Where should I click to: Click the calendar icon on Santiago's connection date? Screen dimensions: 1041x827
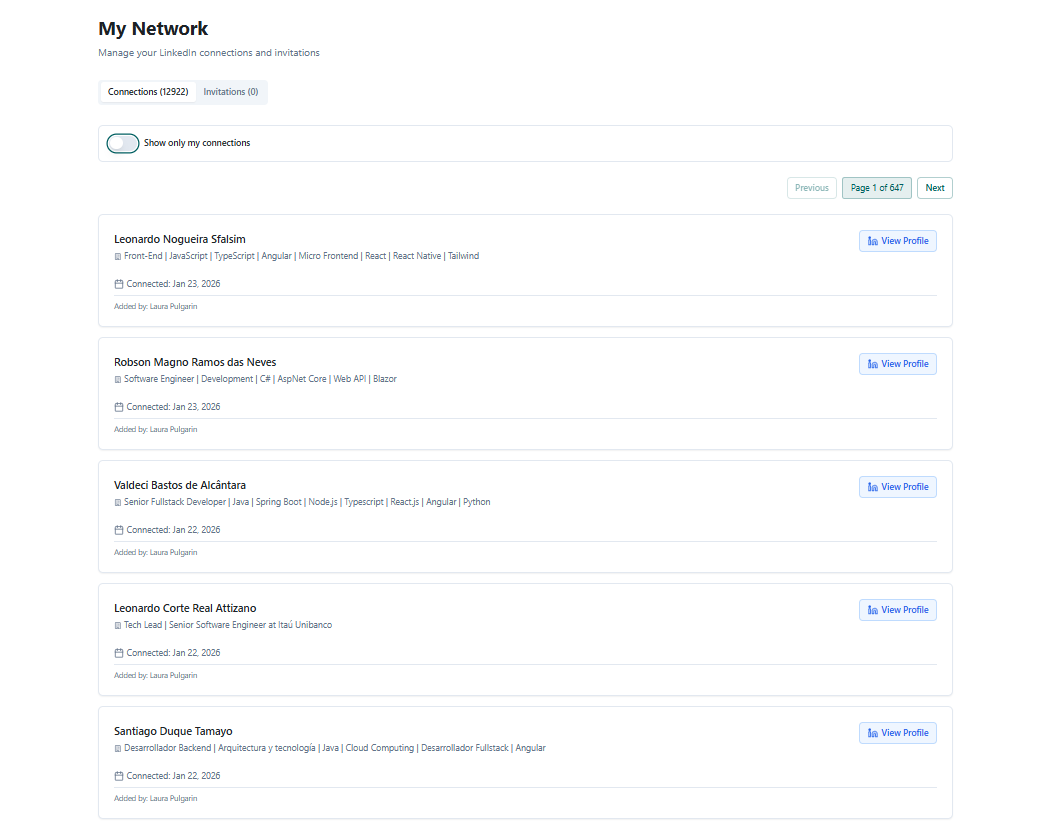(119, 775)
